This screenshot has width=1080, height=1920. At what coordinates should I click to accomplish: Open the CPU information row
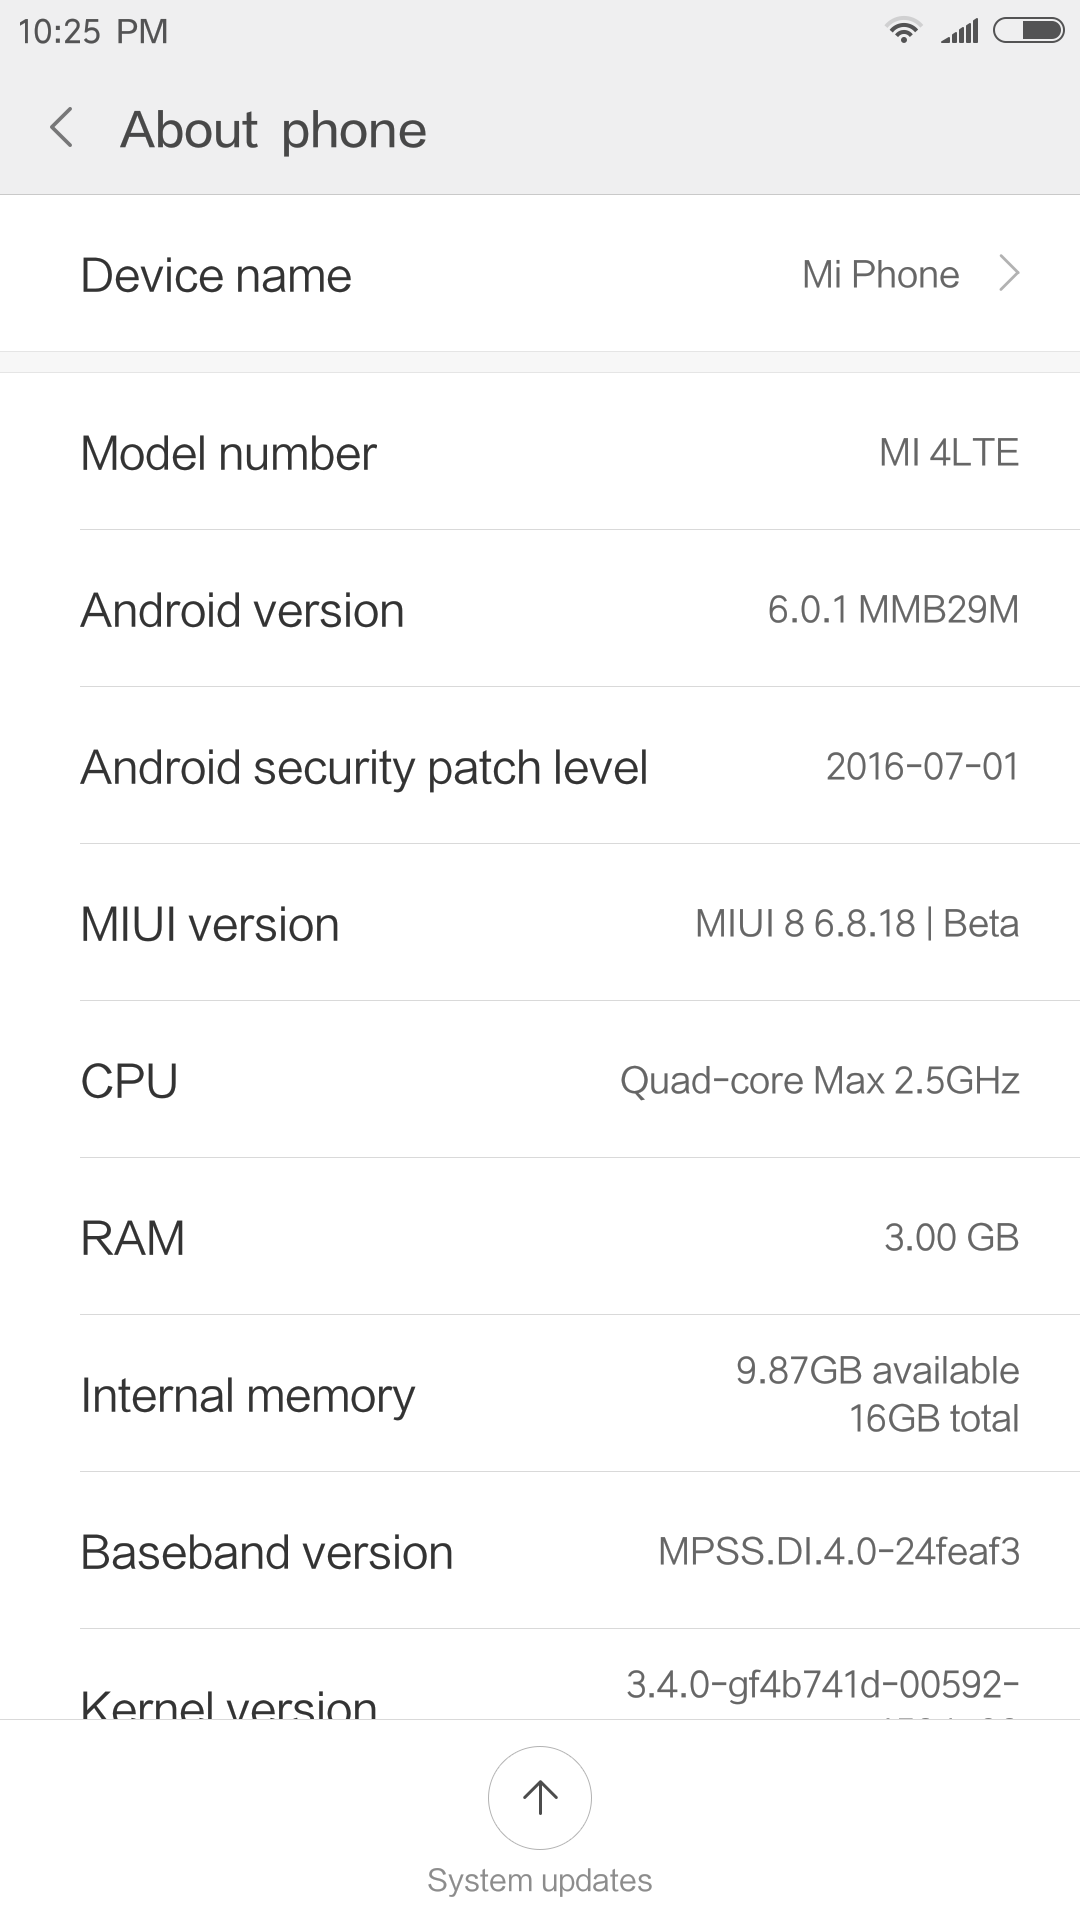point(540,1081)
